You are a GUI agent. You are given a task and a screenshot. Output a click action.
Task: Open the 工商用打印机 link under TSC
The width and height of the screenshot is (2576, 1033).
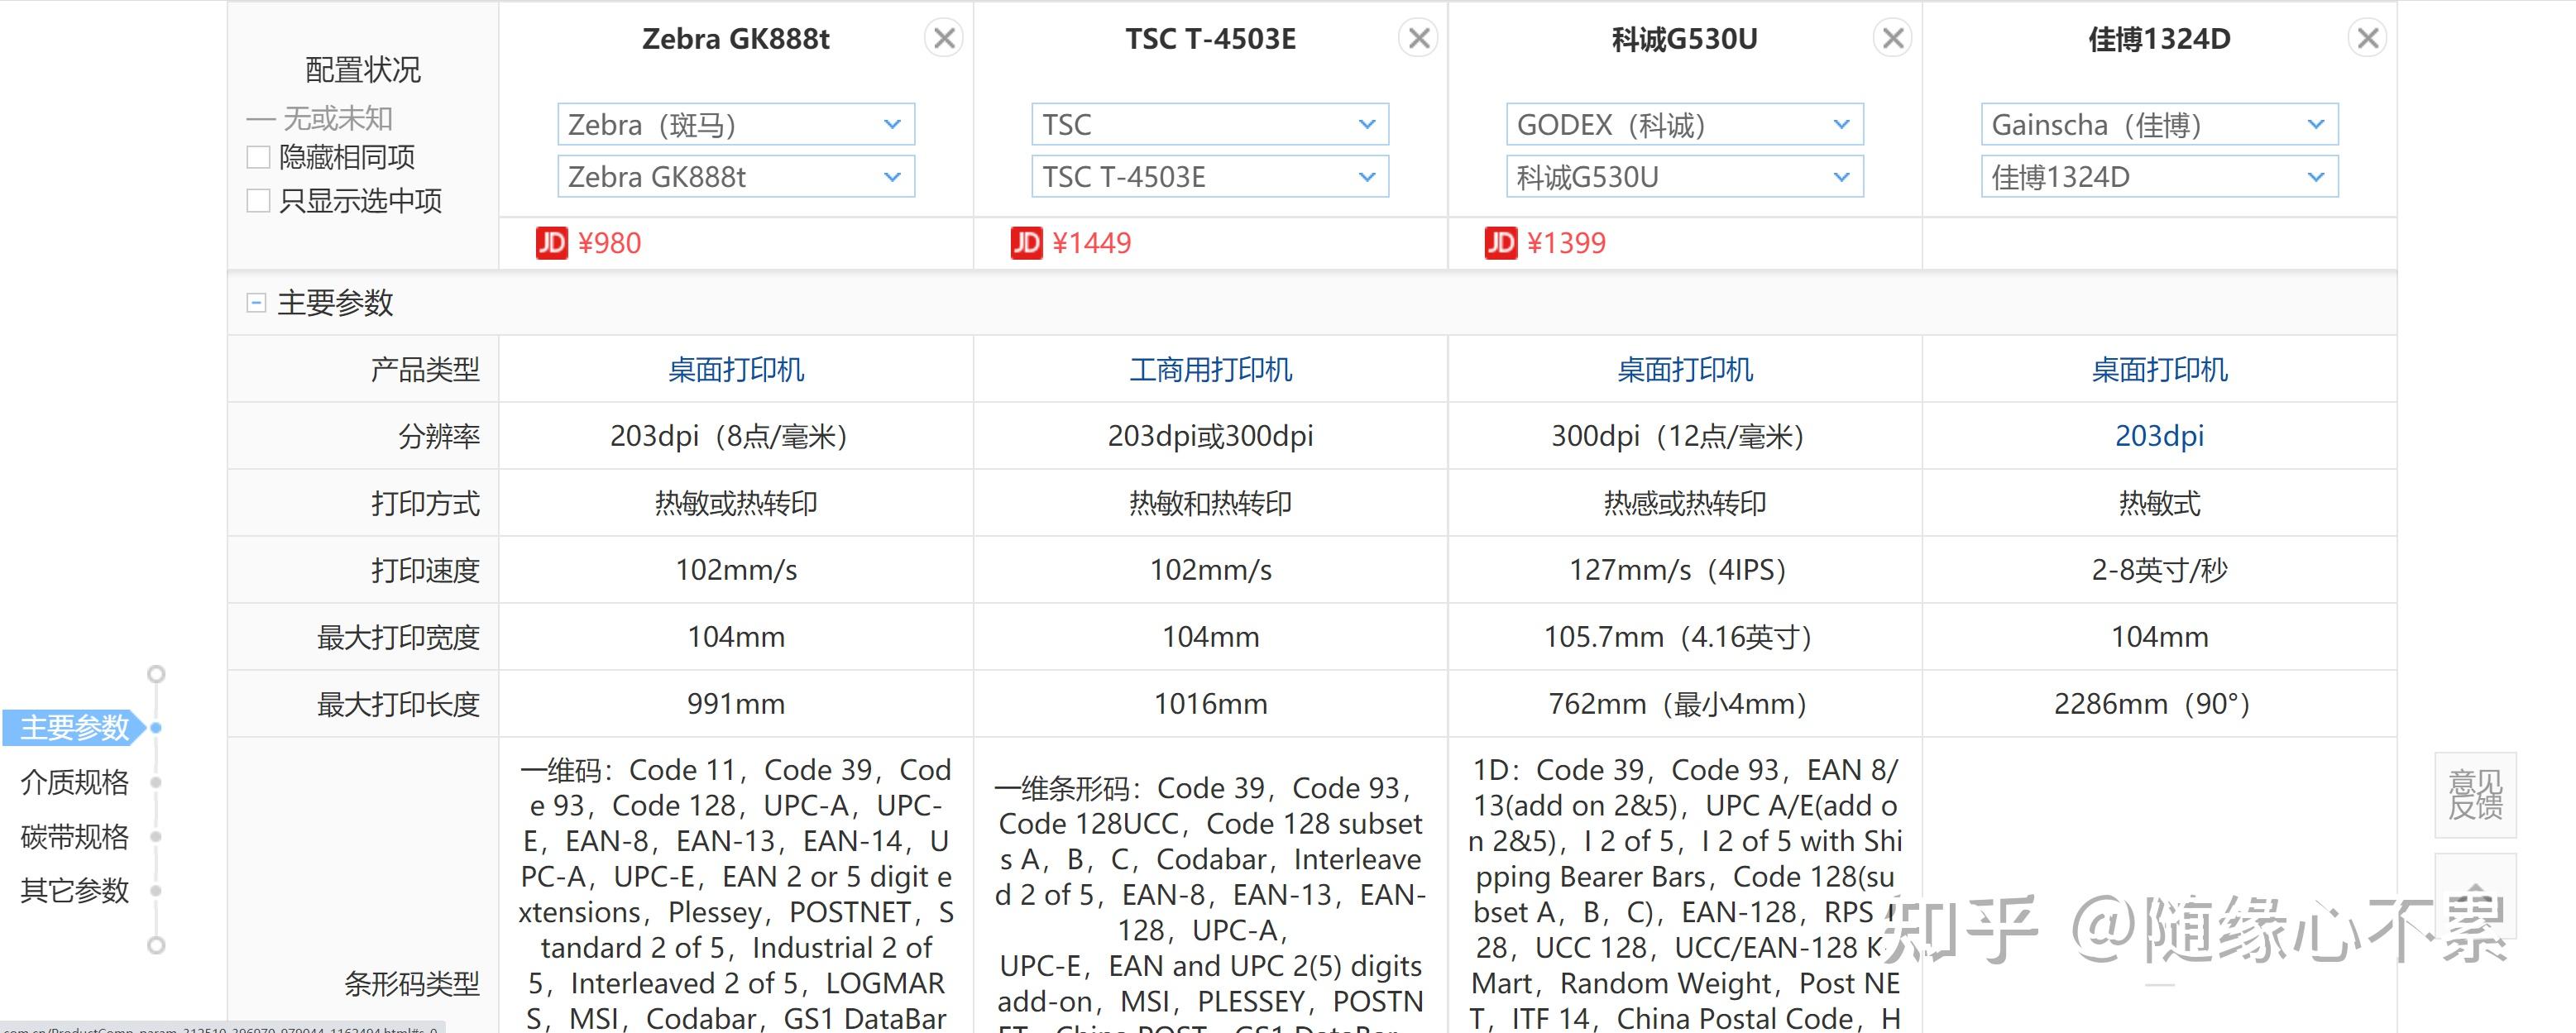(1209, 369)
